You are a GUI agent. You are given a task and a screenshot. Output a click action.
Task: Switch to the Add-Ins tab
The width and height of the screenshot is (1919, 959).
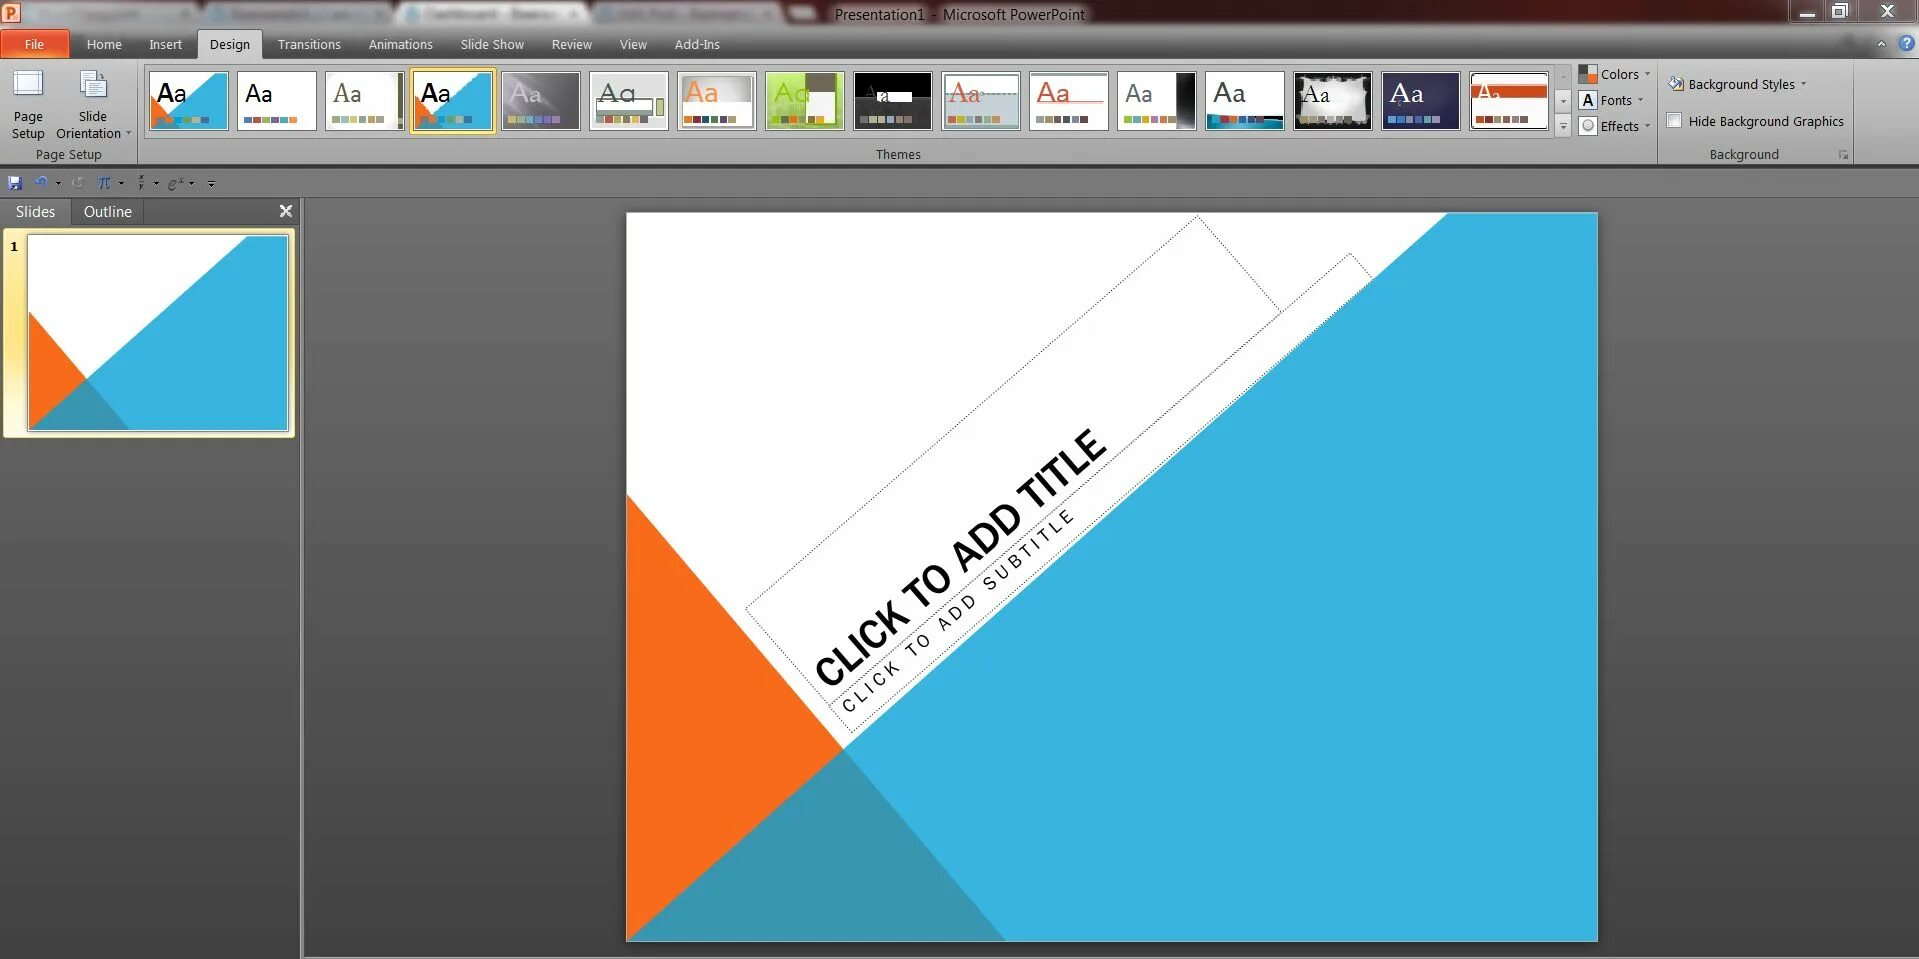(697, 44)
